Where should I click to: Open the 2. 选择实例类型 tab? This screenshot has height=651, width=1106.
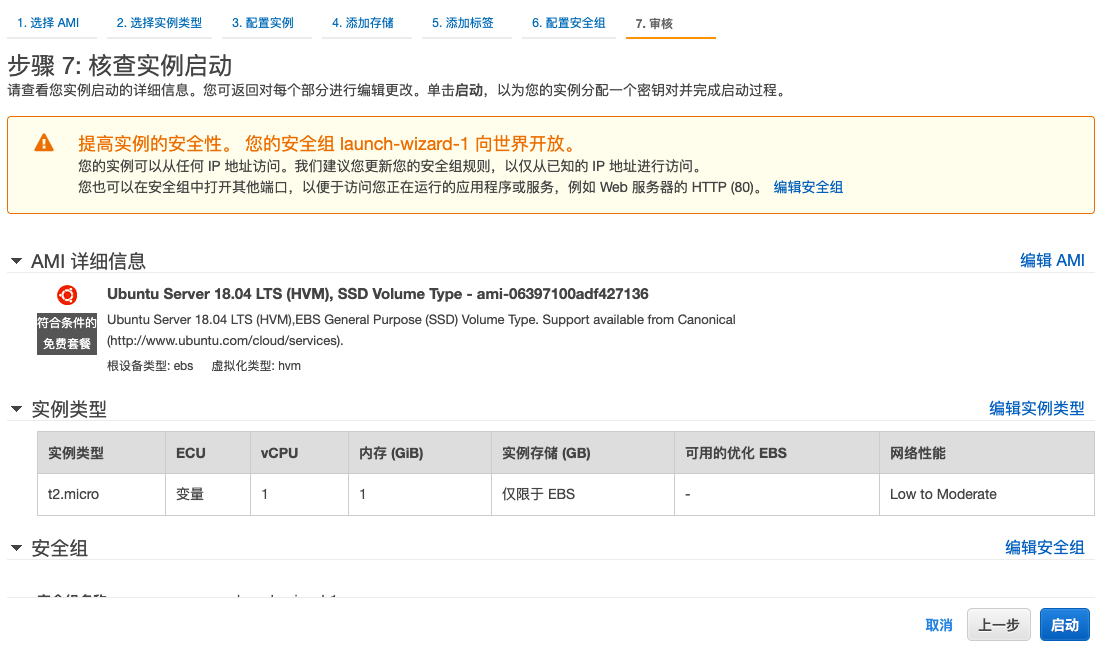tap(159, 23)
